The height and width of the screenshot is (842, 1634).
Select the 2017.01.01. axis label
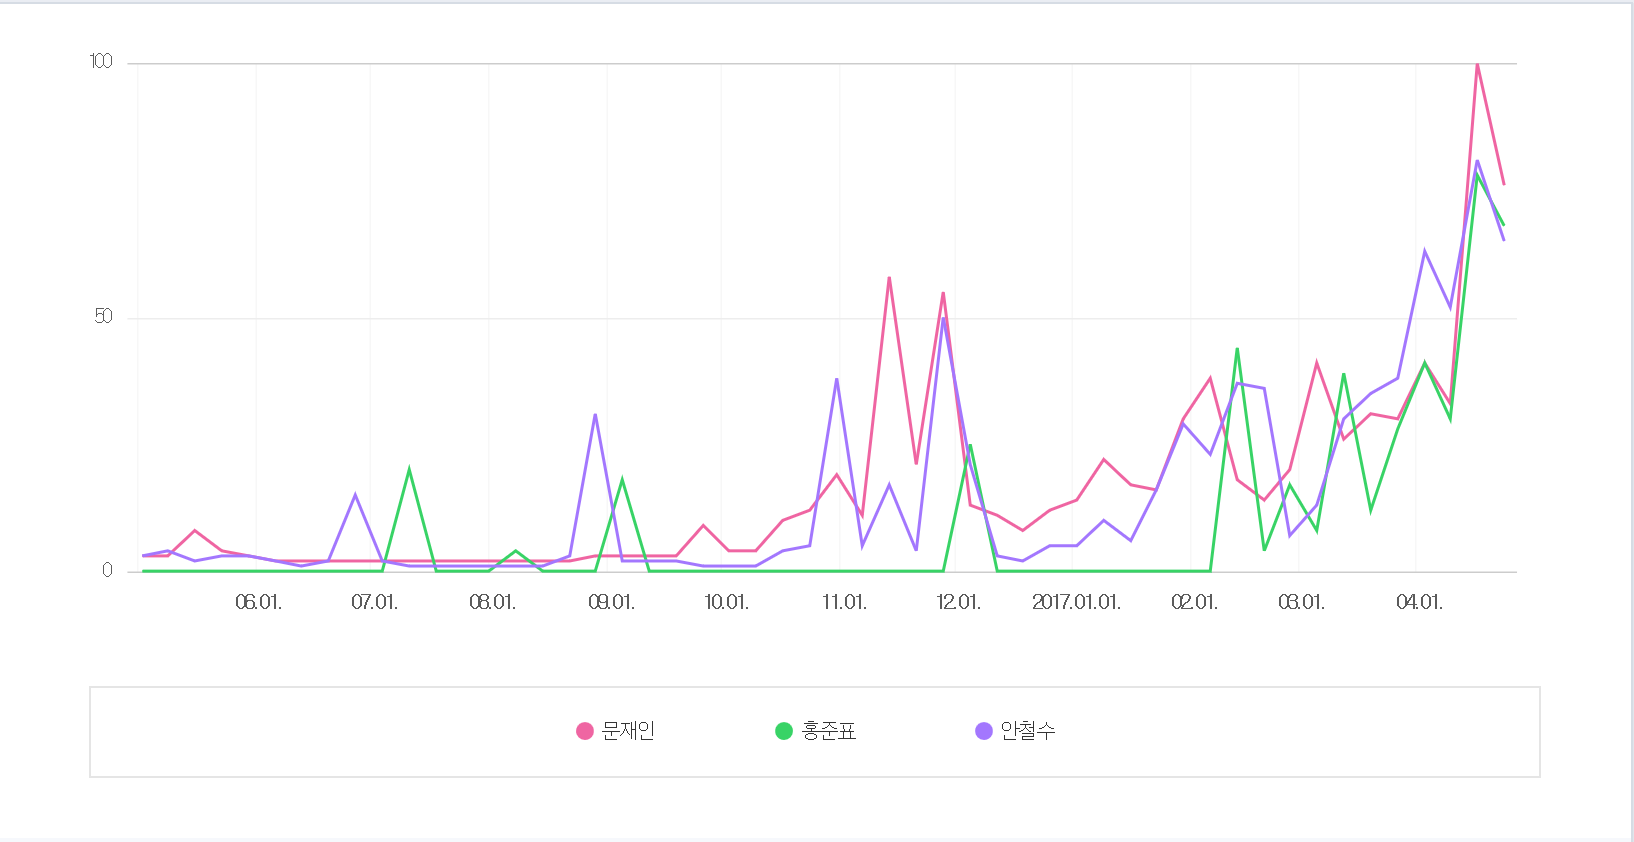1076,602
